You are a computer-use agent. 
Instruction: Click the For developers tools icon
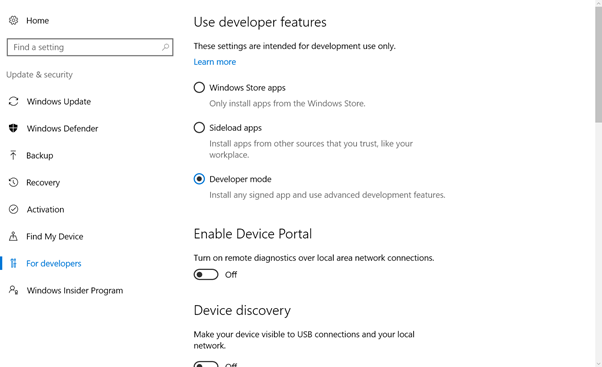(13, 263)
